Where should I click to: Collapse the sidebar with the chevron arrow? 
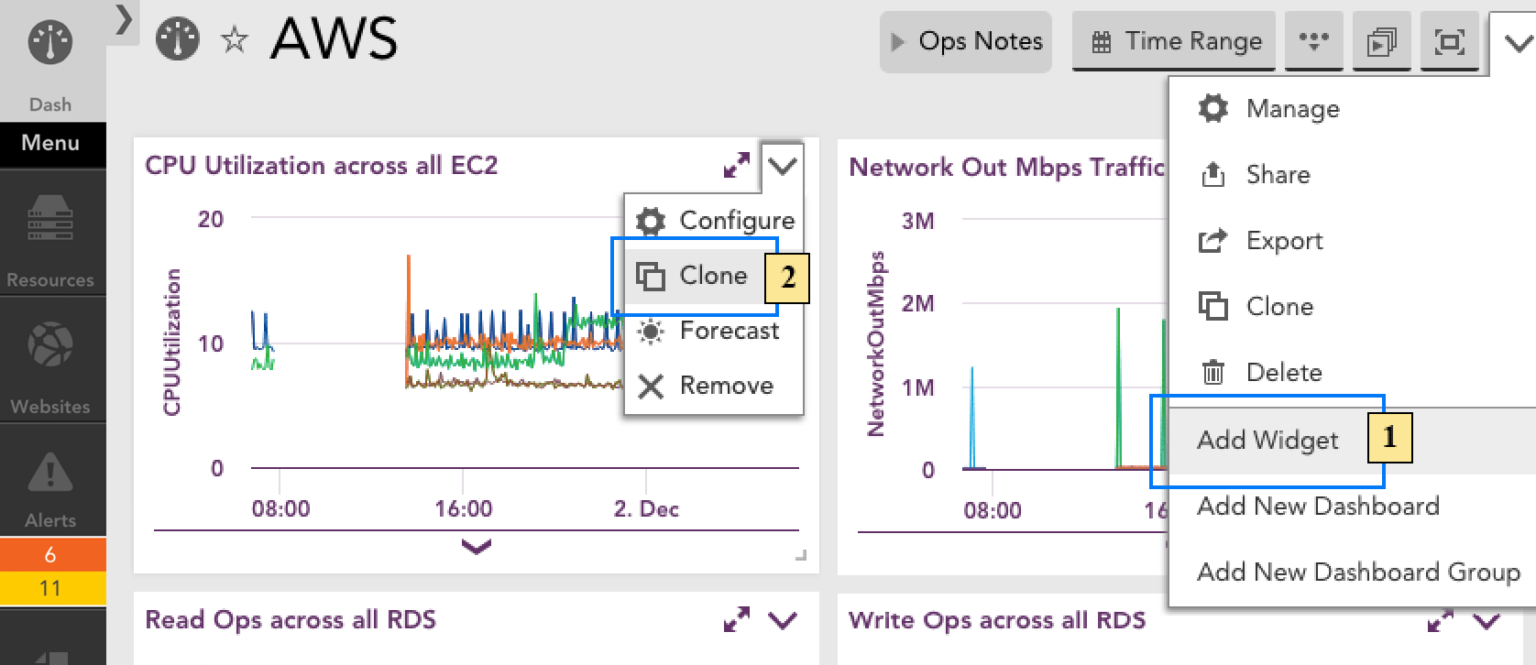pos(122,18)
